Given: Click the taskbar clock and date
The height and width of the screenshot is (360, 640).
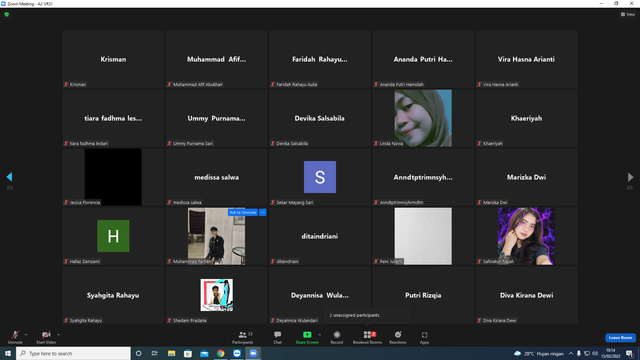Looking at the screenshot, I should pos(611,353).
